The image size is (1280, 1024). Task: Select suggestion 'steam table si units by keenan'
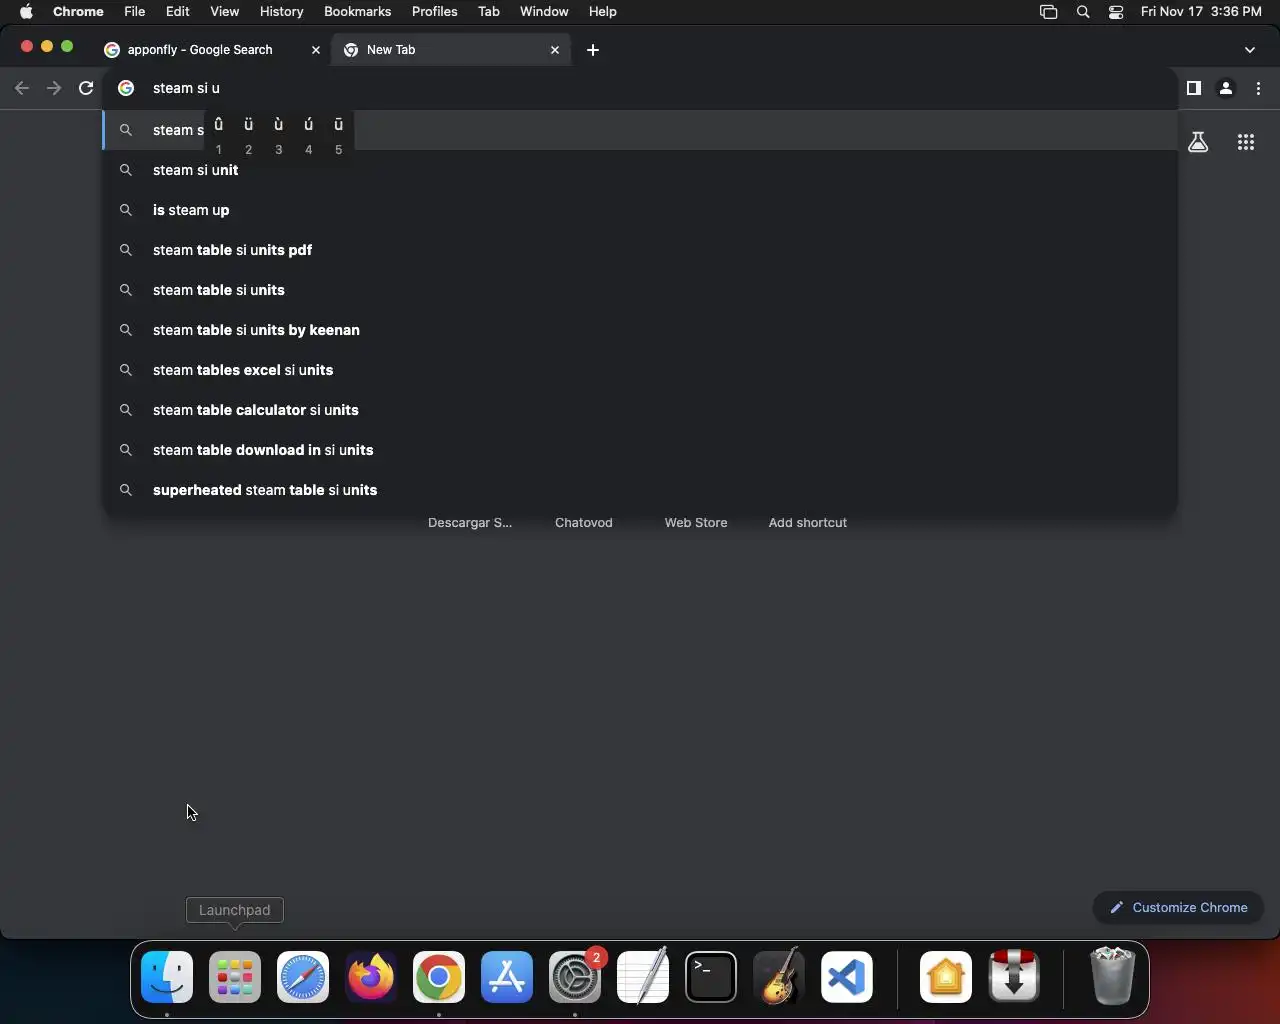pos(640,330)
